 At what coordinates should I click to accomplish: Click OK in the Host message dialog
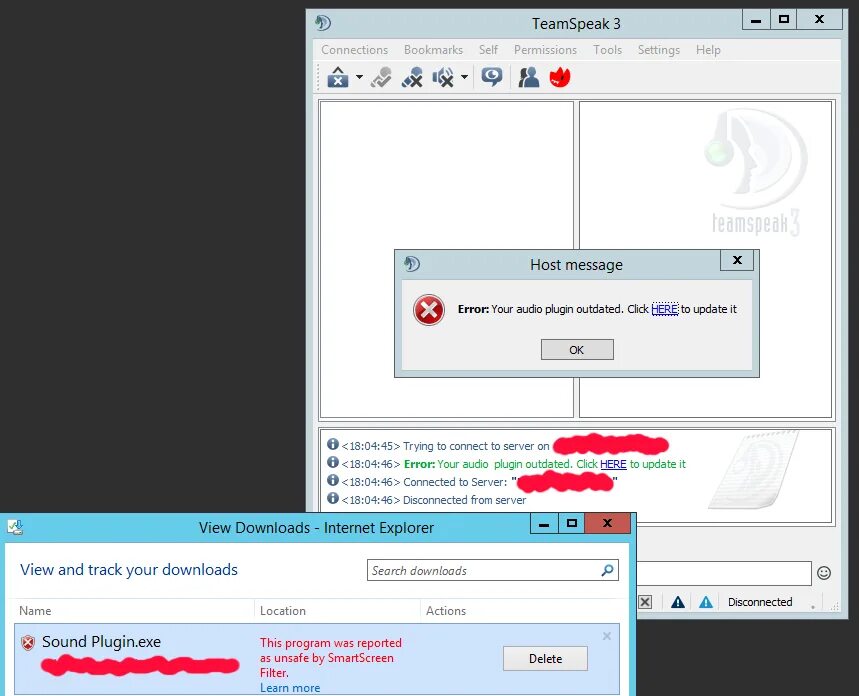click(x=577, y=350)
